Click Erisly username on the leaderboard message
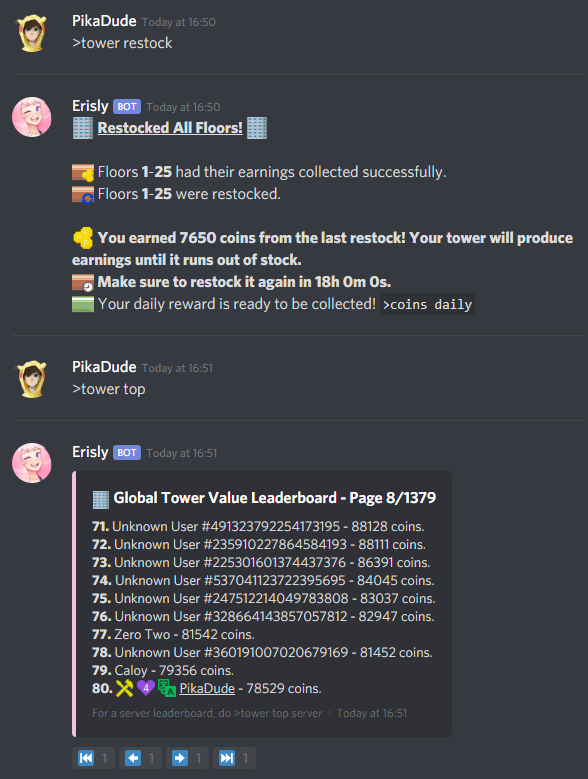The image size is (588, 779). click(90, 452)
